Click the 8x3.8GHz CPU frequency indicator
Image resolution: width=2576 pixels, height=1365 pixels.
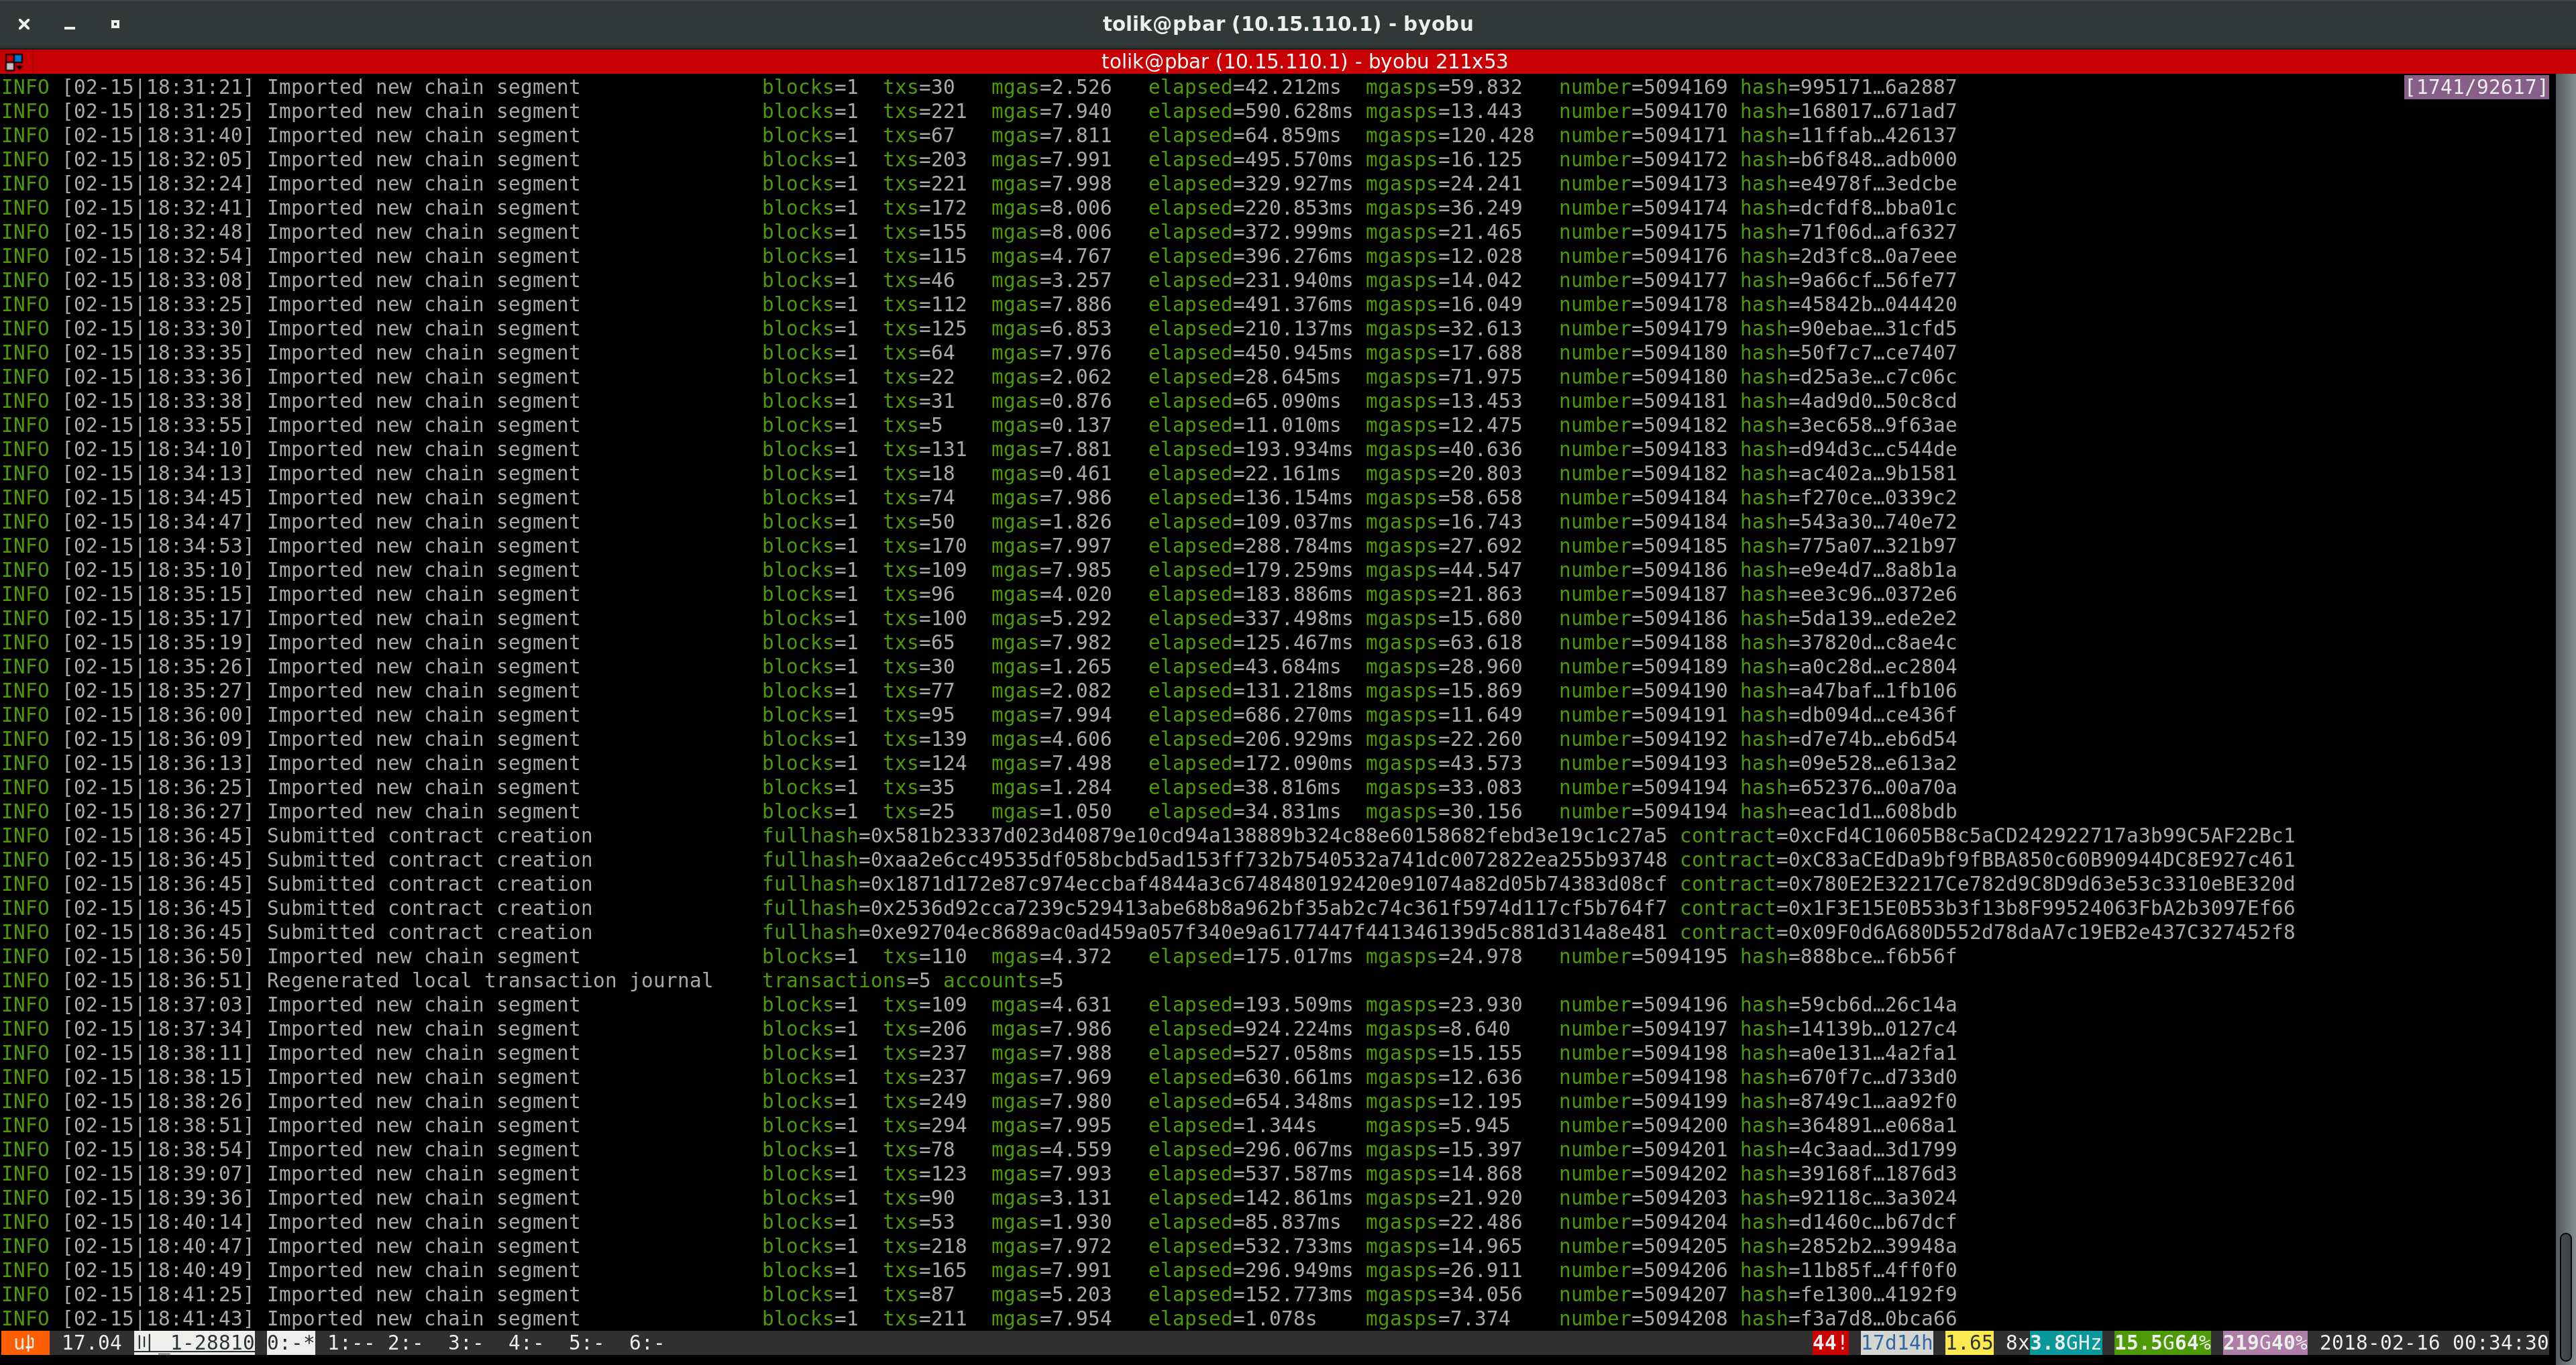[x=2053, y=1342]
